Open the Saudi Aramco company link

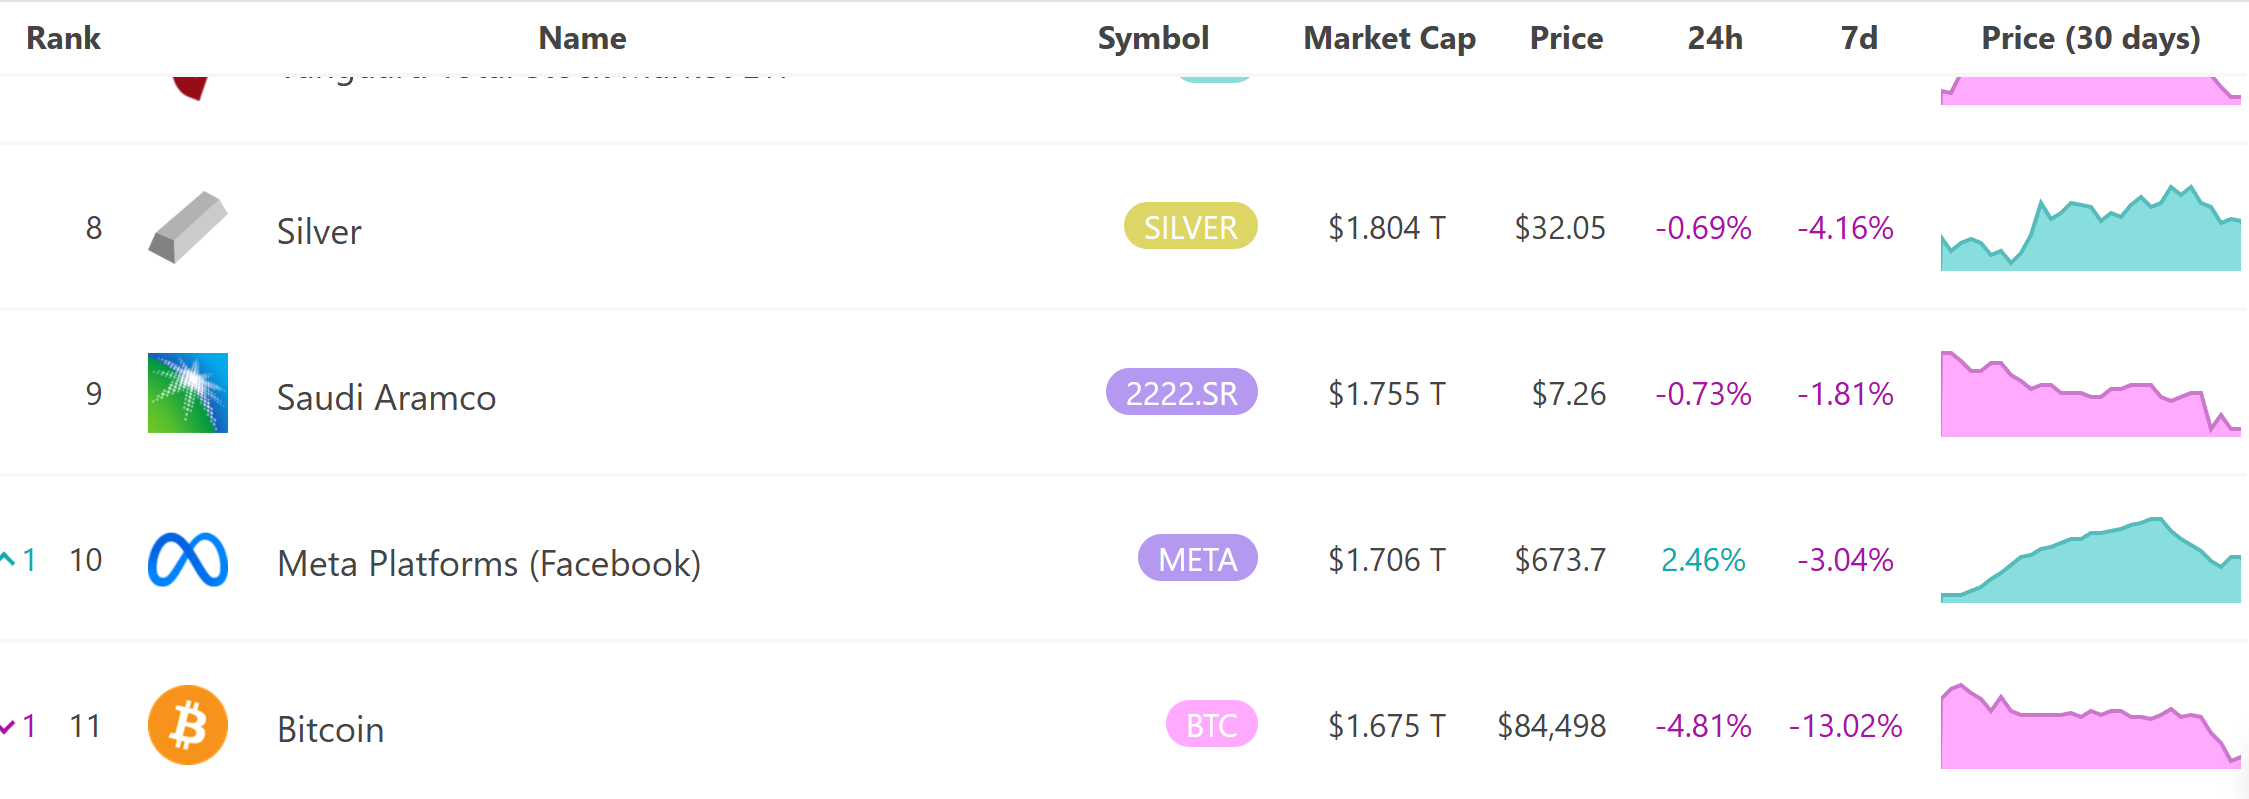386,397
